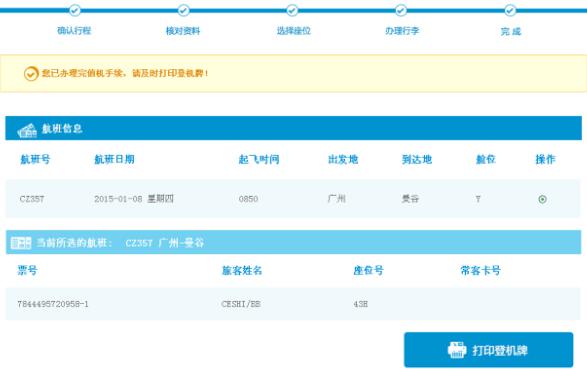The image size is (587, 371).
Task: Click the 座位号 column header
Action: click(368, 270)
